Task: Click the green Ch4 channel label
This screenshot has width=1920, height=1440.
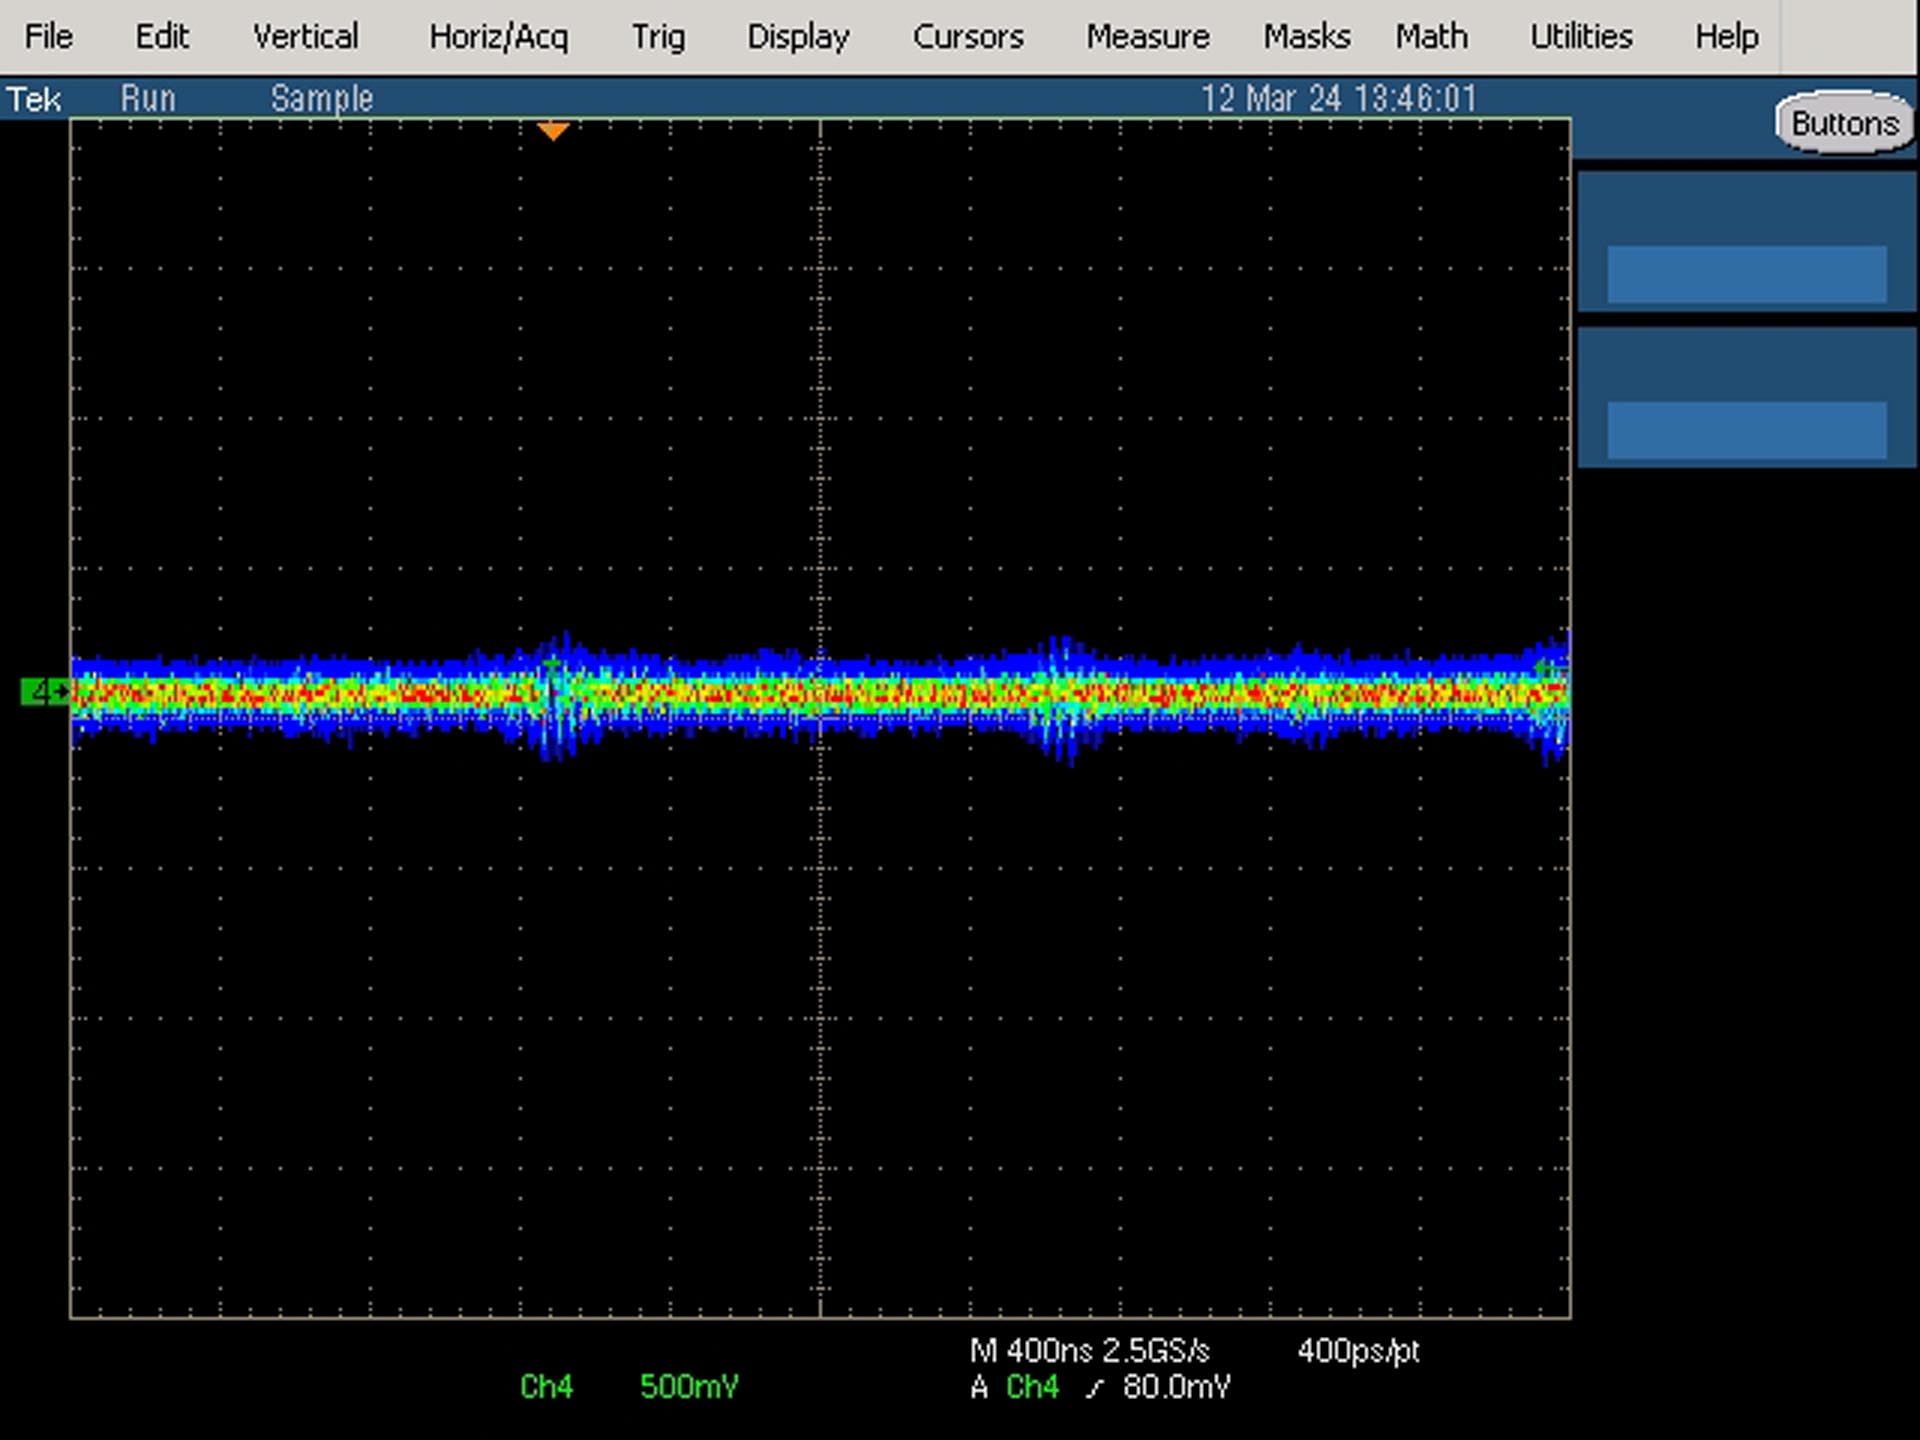Action: pyautogui.click(x=546, y=1387)
